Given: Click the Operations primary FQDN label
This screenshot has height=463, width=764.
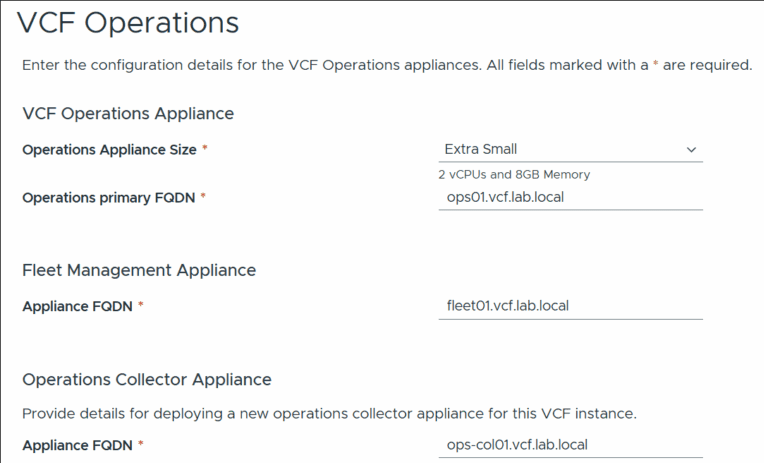Looking at the screenshot, I should point(108,197).
